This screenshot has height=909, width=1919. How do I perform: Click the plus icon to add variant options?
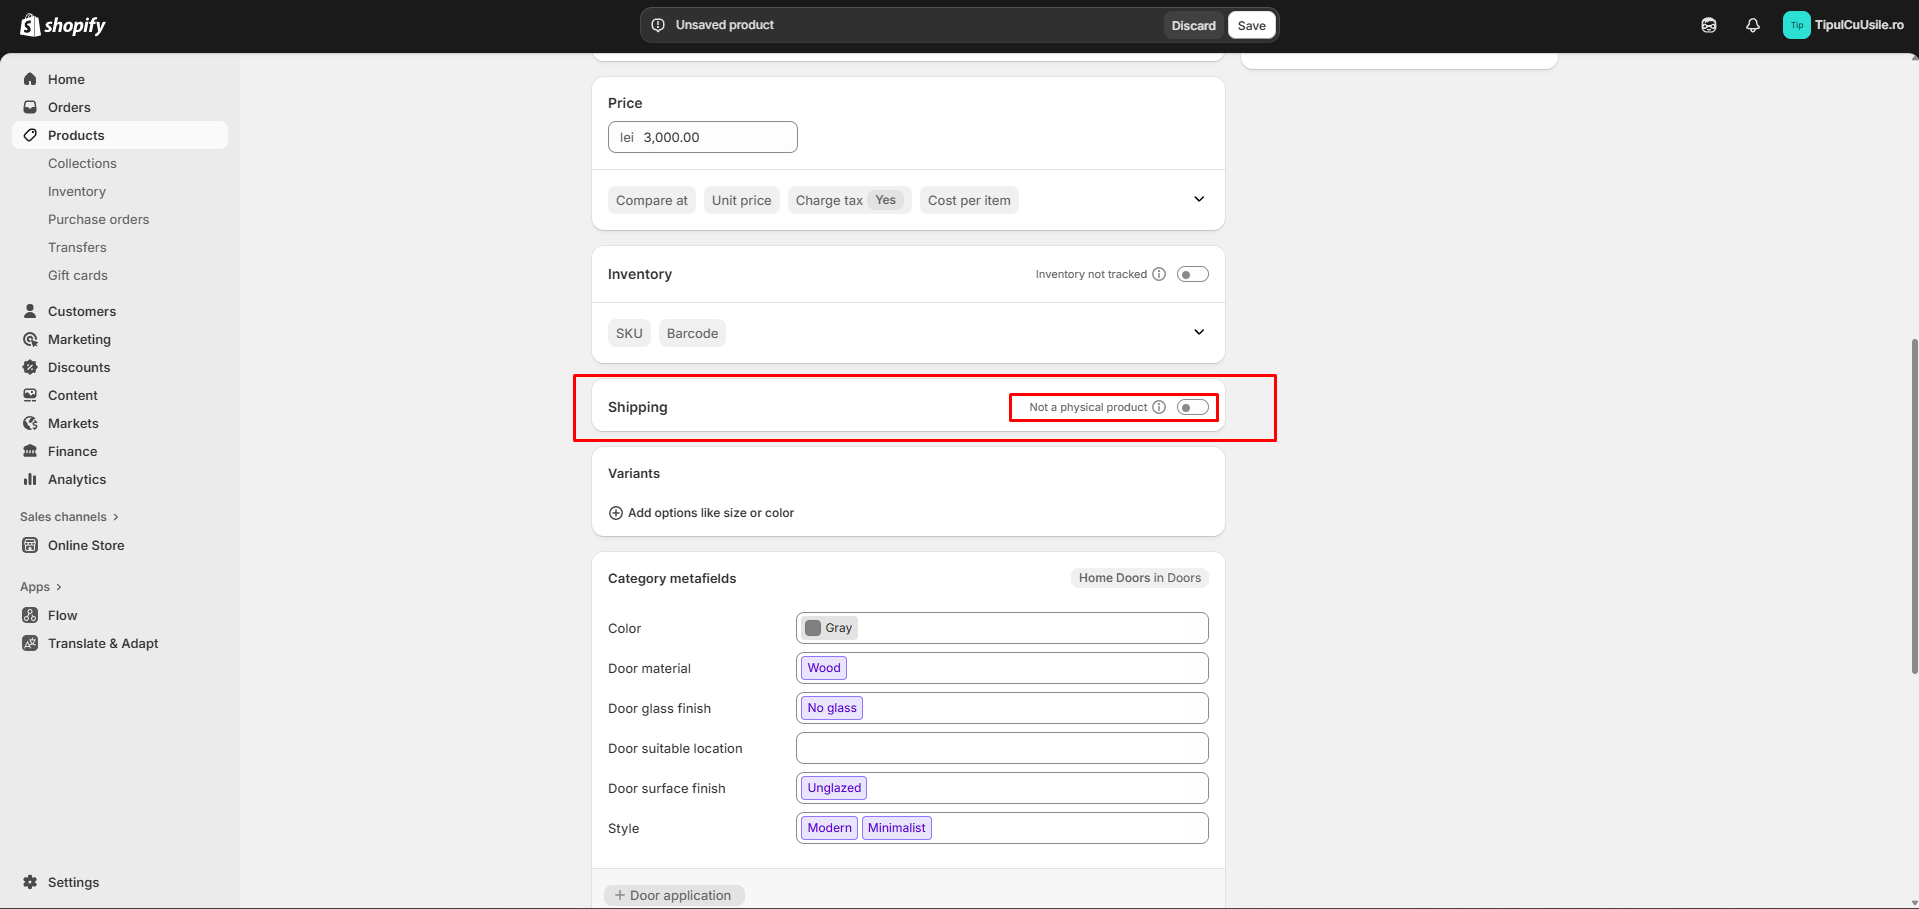click(616, 513)
